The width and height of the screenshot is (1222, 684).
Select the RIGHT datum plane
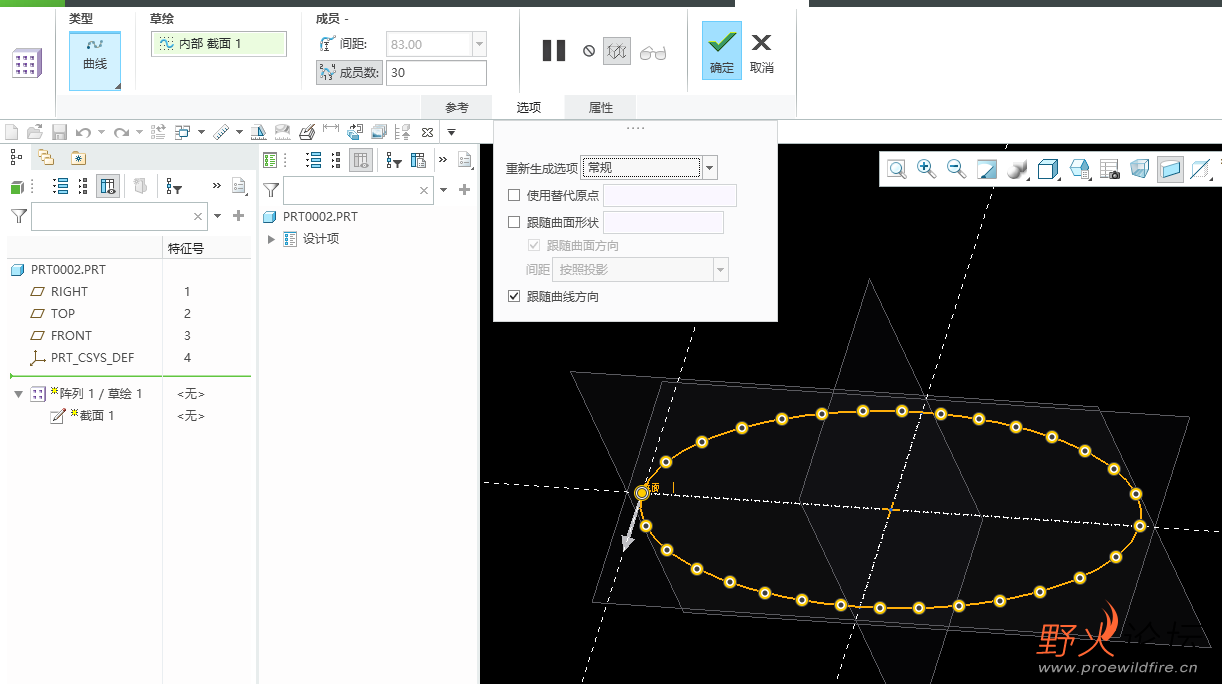69,291
